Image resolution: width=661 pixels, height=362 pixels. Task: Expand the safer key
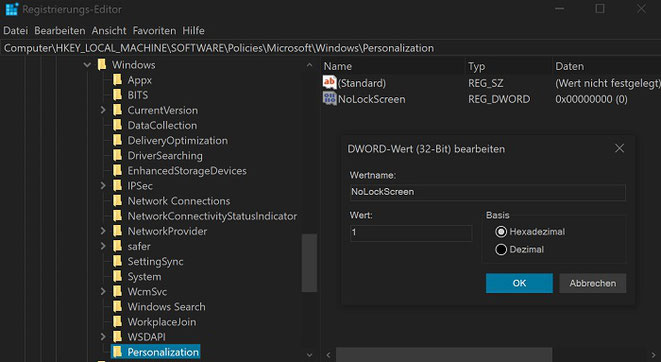(103, 246)
